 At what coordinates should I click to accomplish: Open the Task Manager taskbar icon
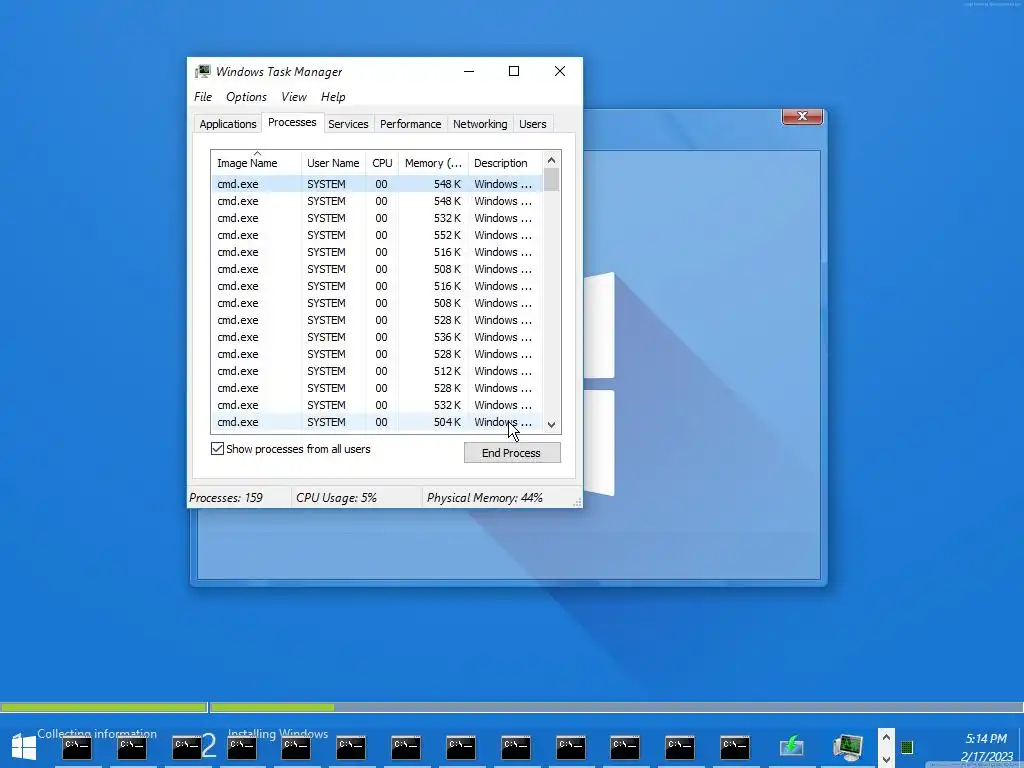[x=848, y=746]
